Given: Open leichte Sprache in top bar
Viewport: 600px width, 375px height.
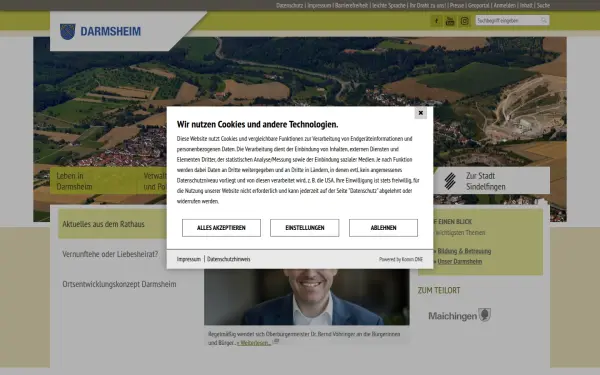Looking at the screenshot, I should [x=389, y=5].
